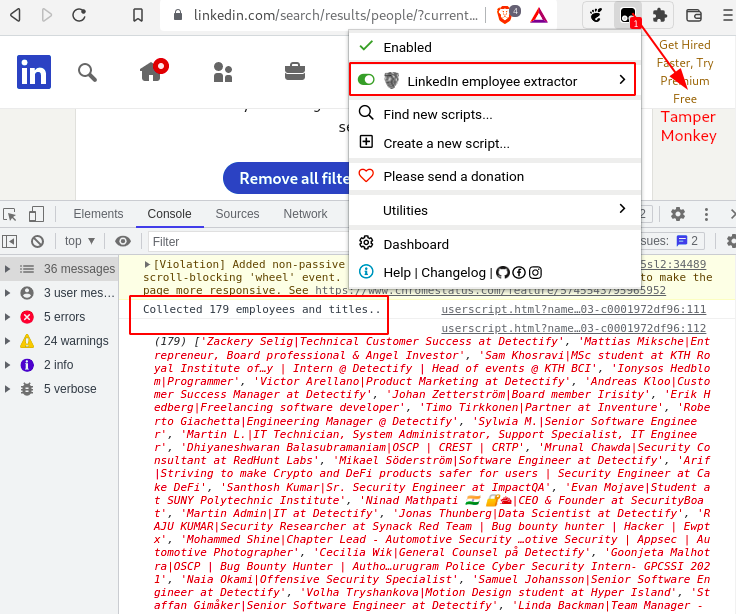Open LinkedIn My Network people icon
The image size is (736, 614).
pyautogui.click(x=222, y=72)
